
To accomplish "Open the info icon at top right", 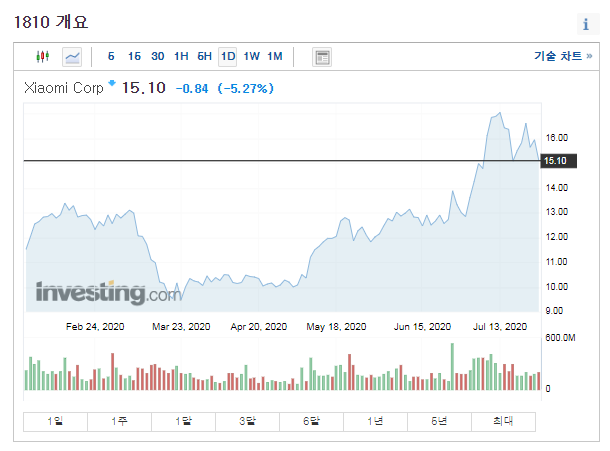I will point(586,25).
